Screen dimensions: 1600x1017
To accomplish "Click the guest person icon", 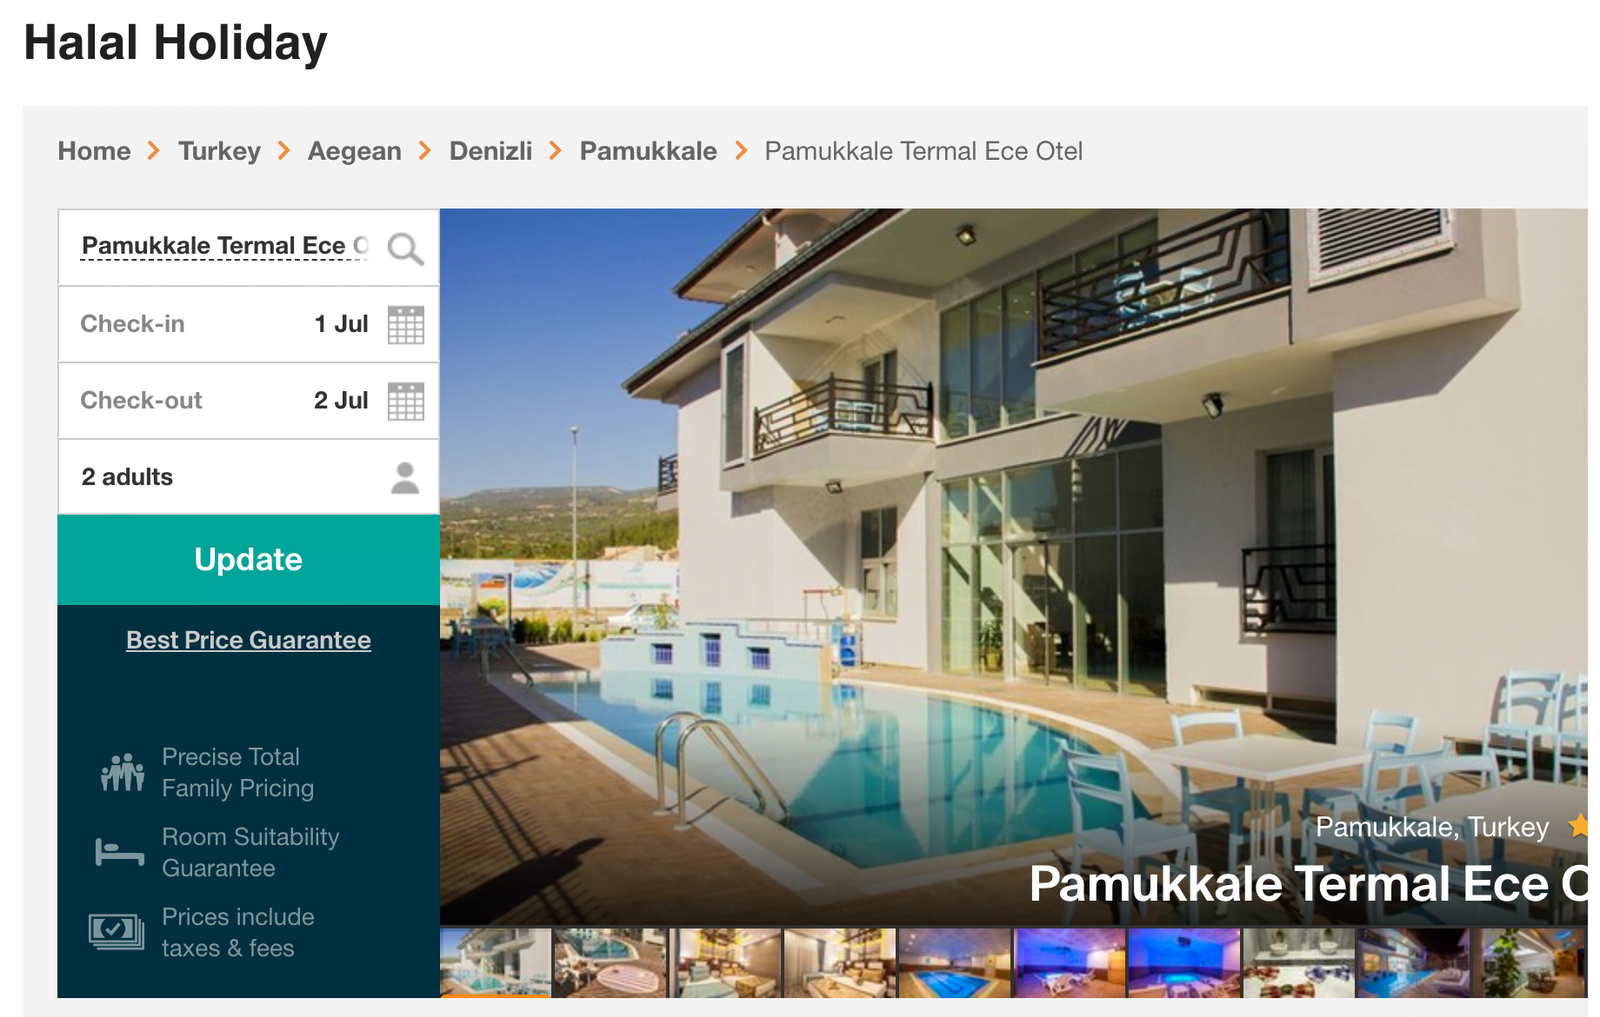I will click(x=405, y=478).
